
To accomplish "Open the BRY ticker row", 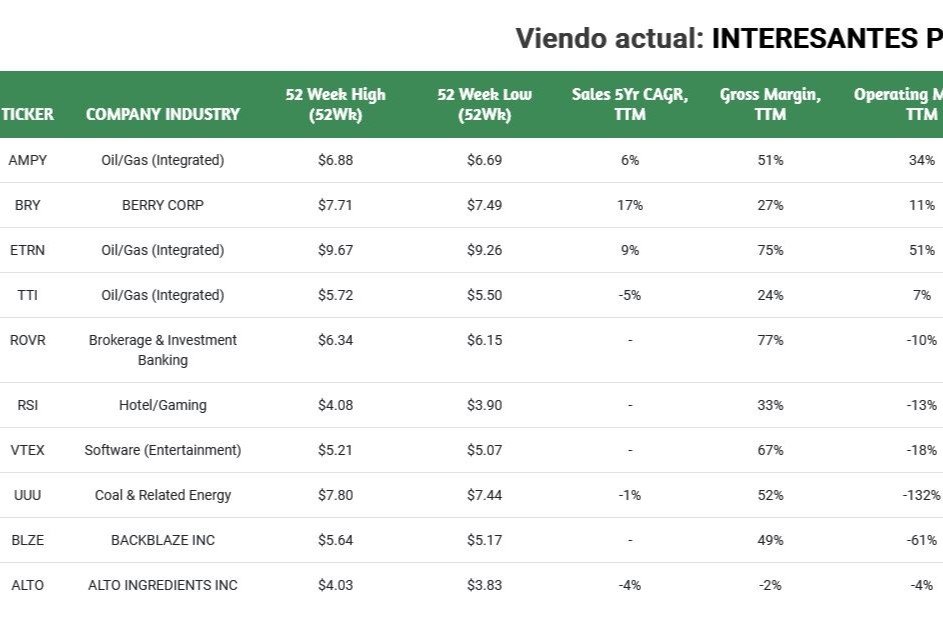I will coord(28,205).
